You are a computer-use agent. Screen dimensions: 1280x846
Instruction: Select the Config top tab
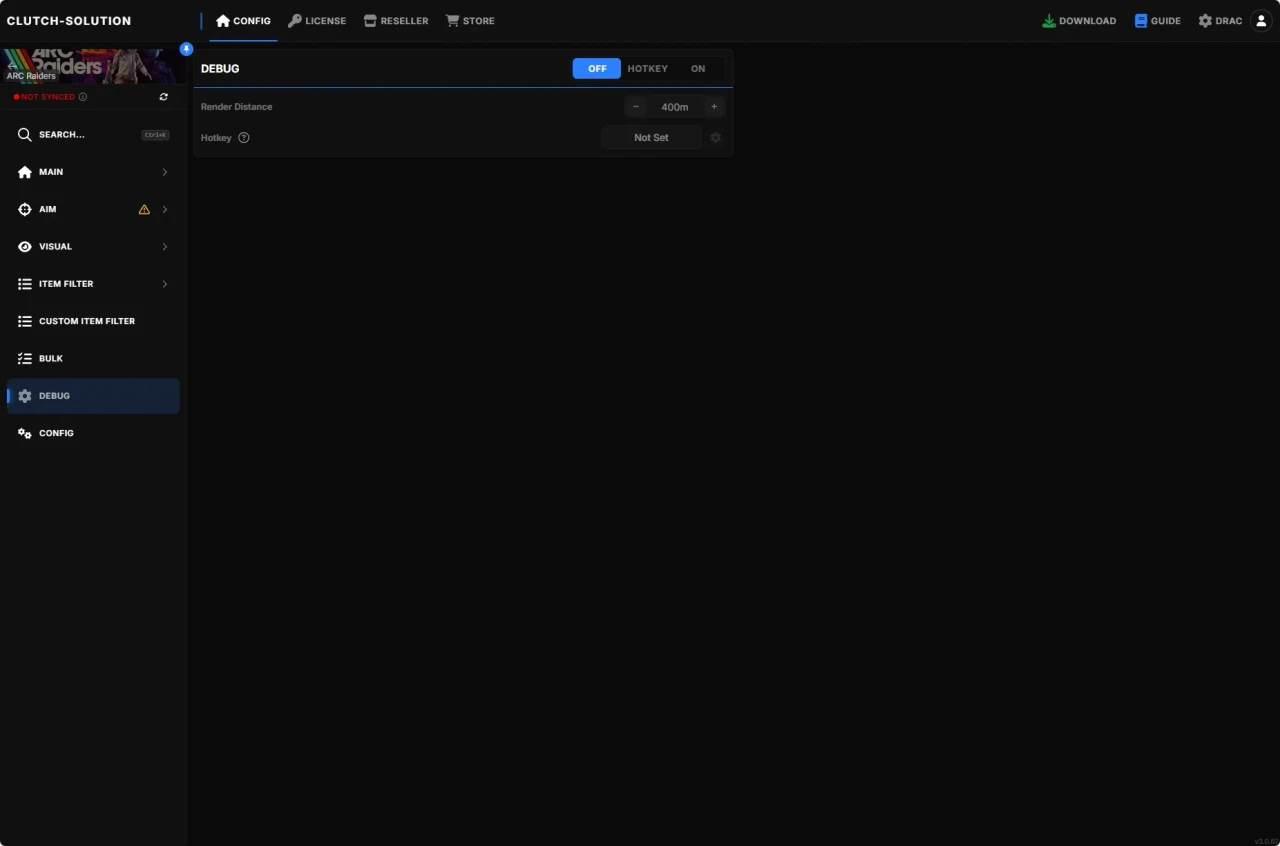tap(243, 21)
